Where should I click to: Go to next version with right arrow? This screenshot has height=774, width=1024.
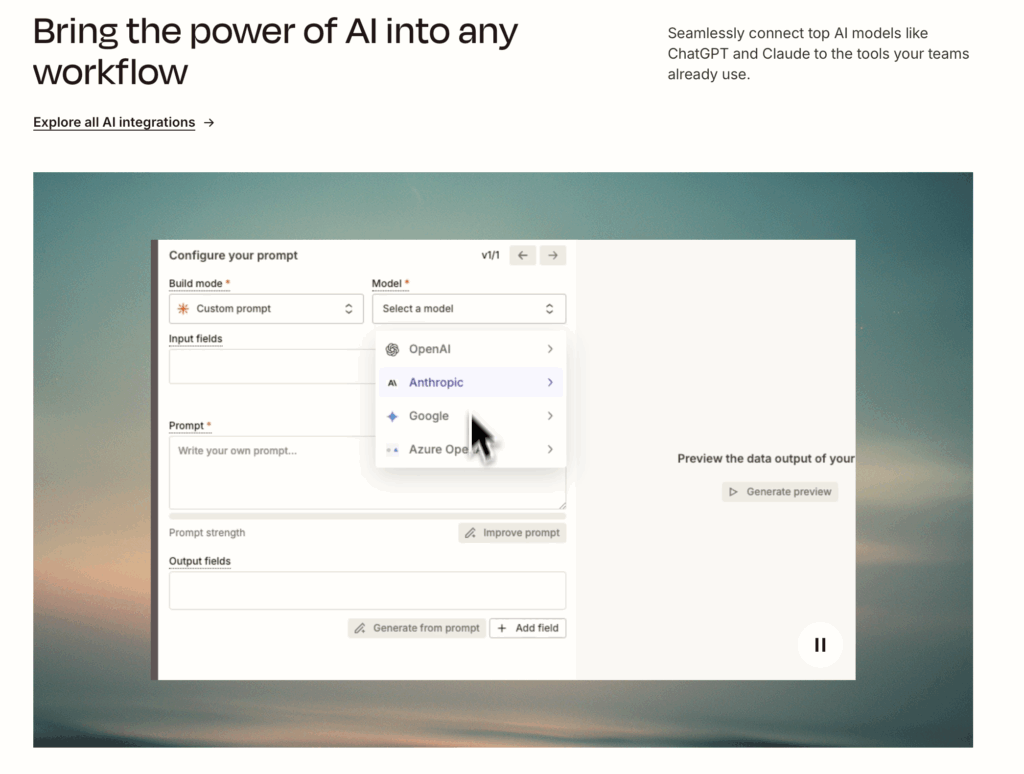553,256
